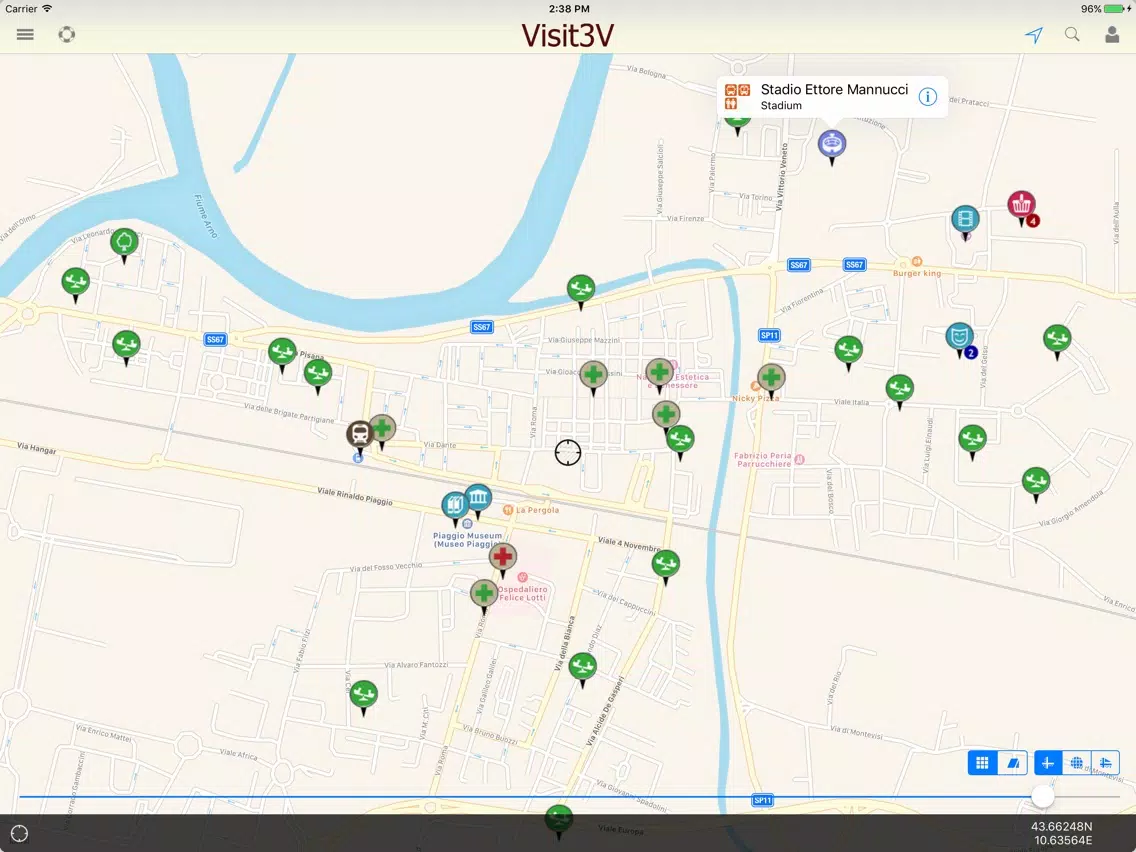The height and width of the screenshot is (852, 1136).
Task: Tap the Via Enrico Mattei street label
Action: pos(104,732)
